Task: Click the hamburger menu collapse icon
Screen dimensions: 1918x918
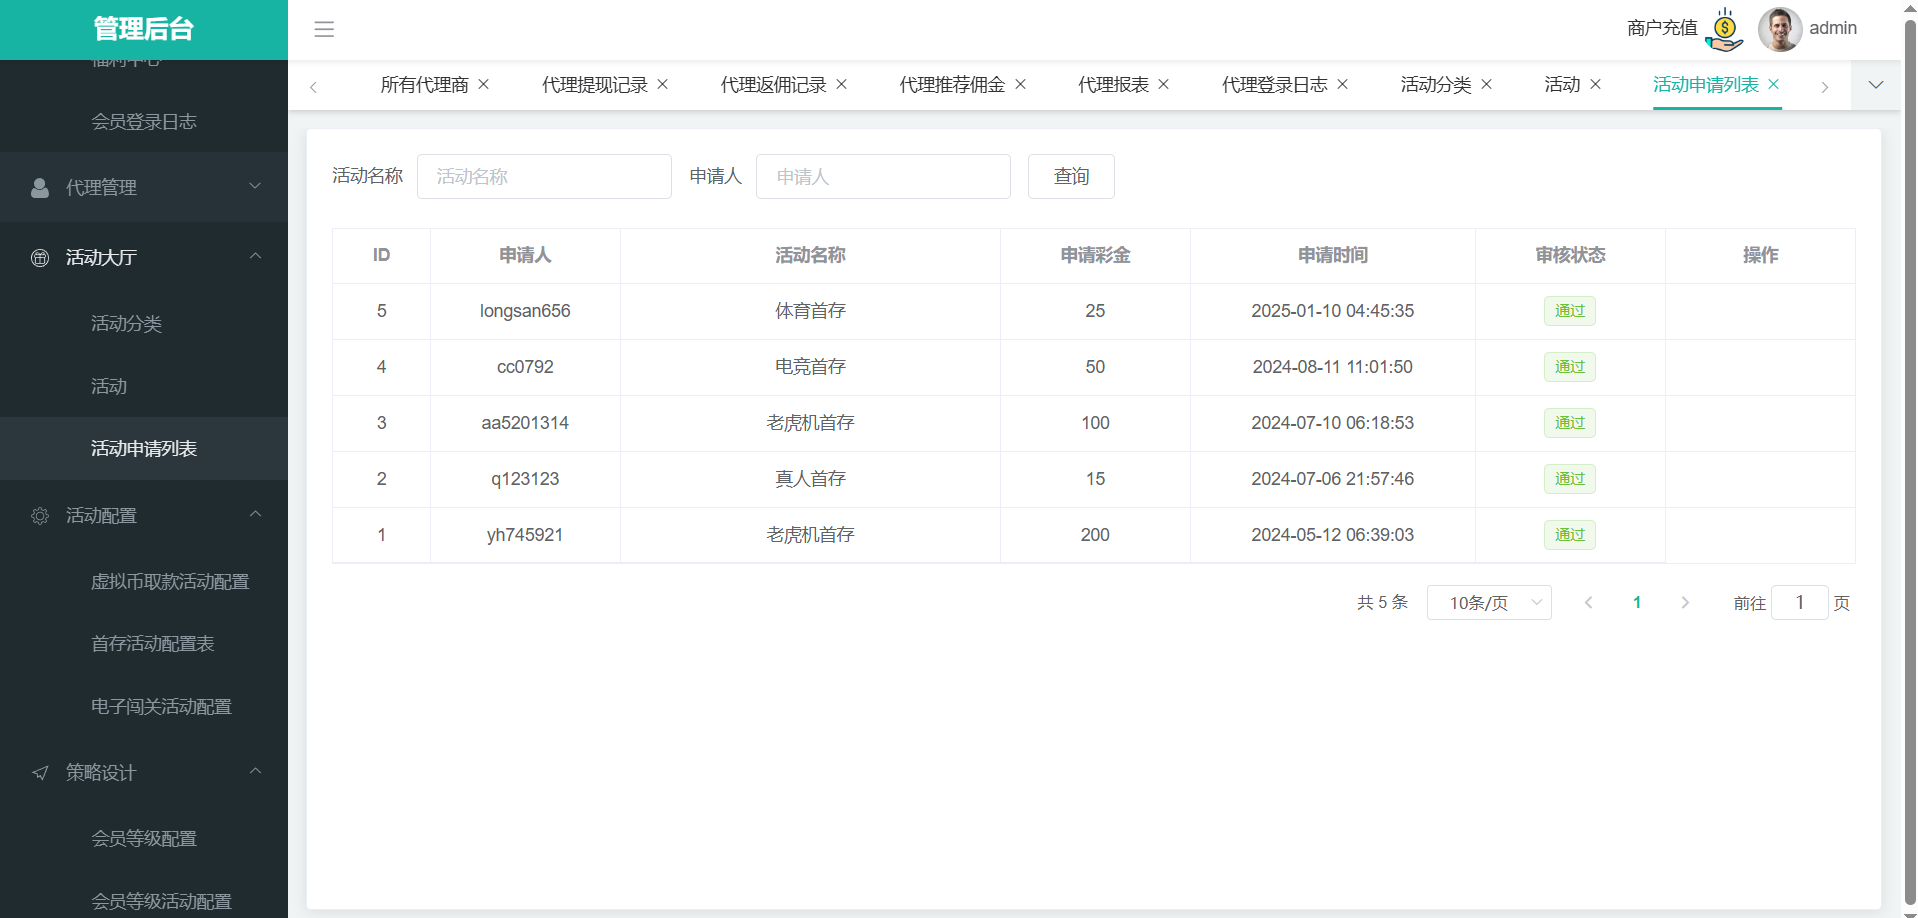Action: (324, 29)
